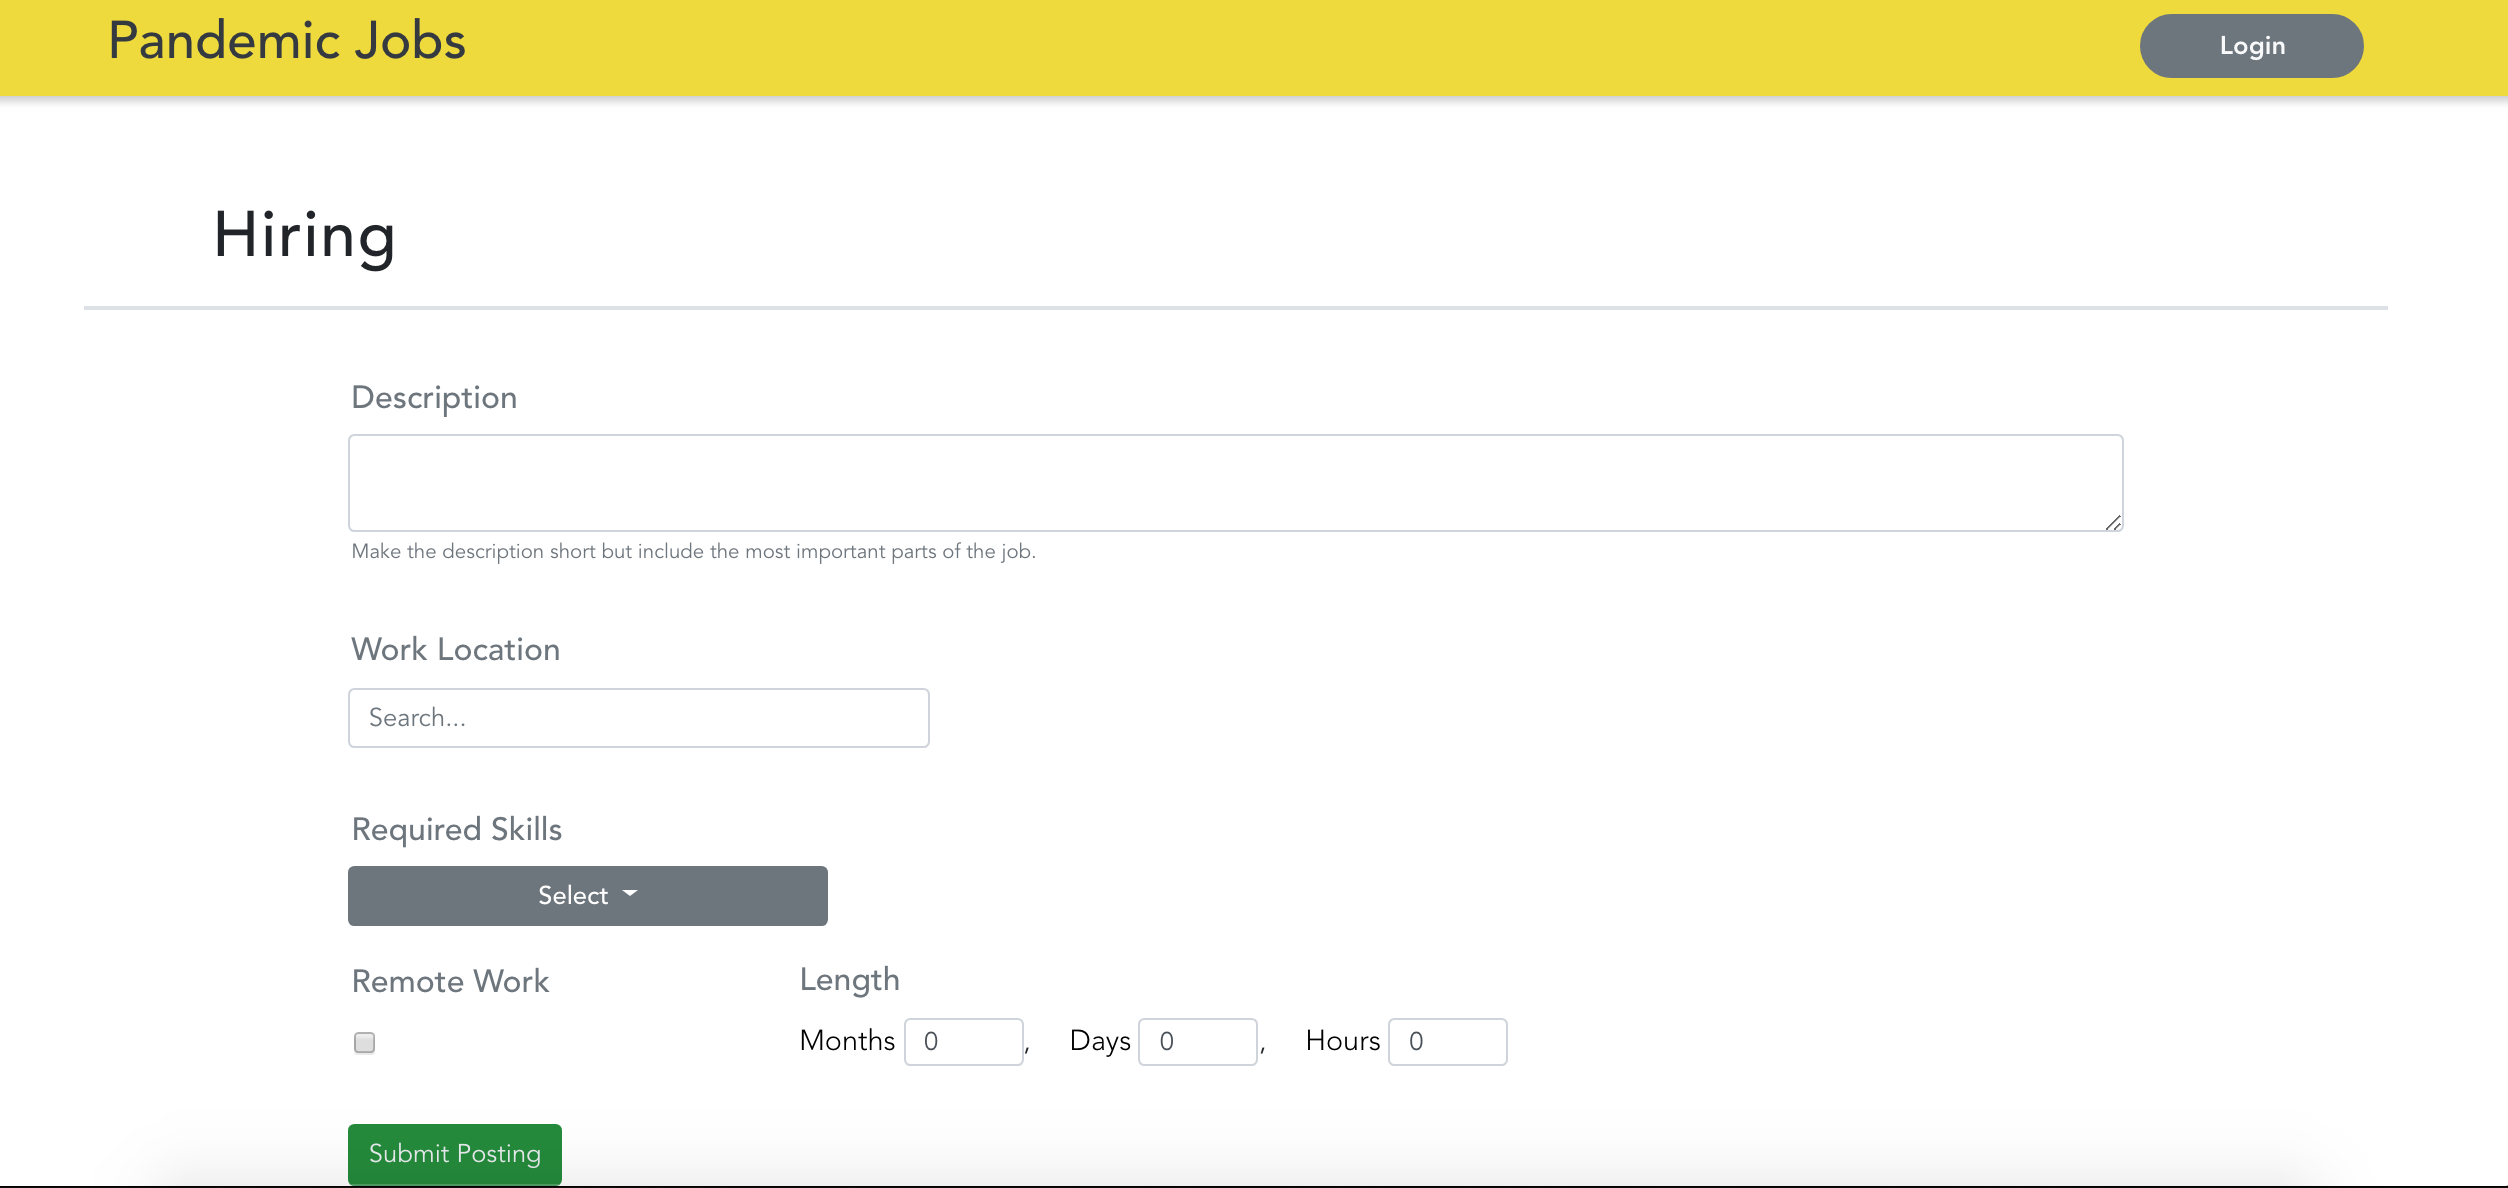Screen dimensions: 2508x1188
Task: Click the Required Skills label
Action: pyautogui.click(x=456, y=829)
